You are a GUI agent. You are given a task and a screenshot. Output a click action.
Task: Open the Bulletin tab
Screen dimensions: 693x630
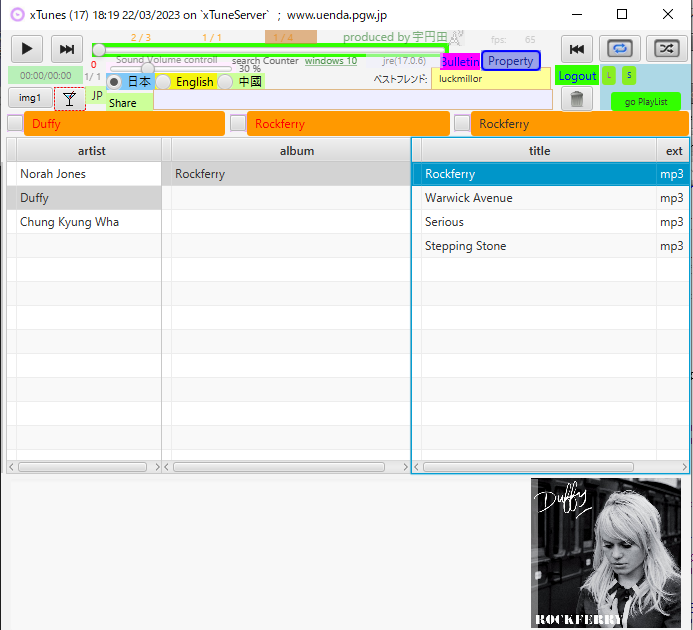point(460,62)
